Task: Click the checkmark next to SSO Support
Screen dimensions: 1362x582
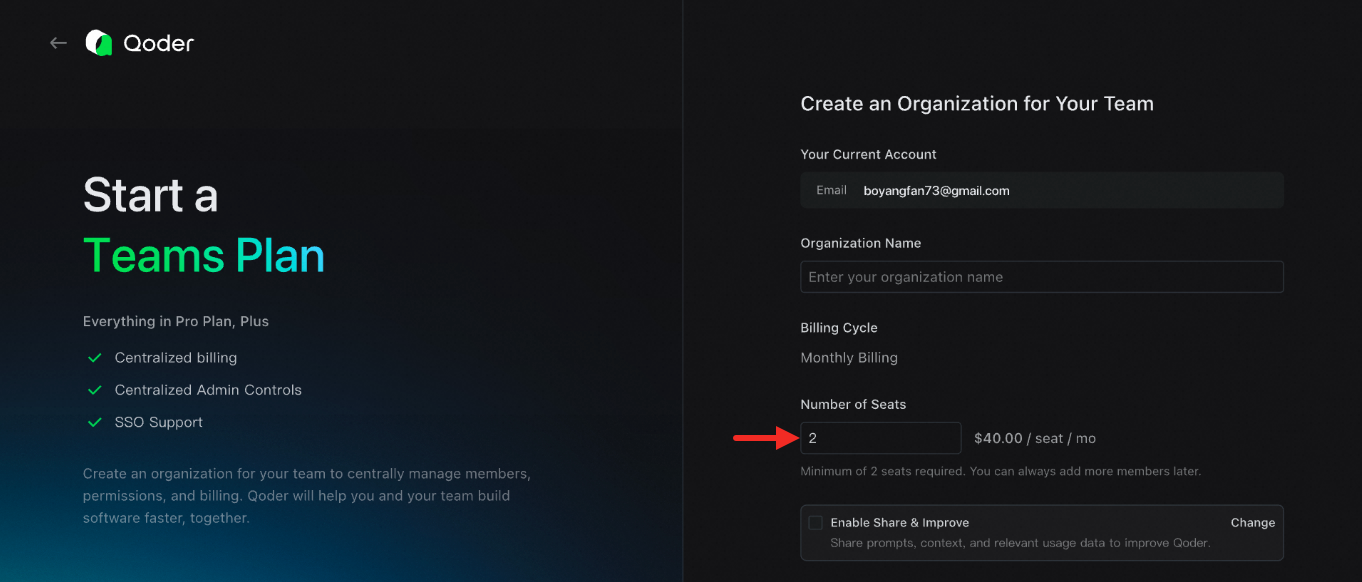Action: coord(95,422)
